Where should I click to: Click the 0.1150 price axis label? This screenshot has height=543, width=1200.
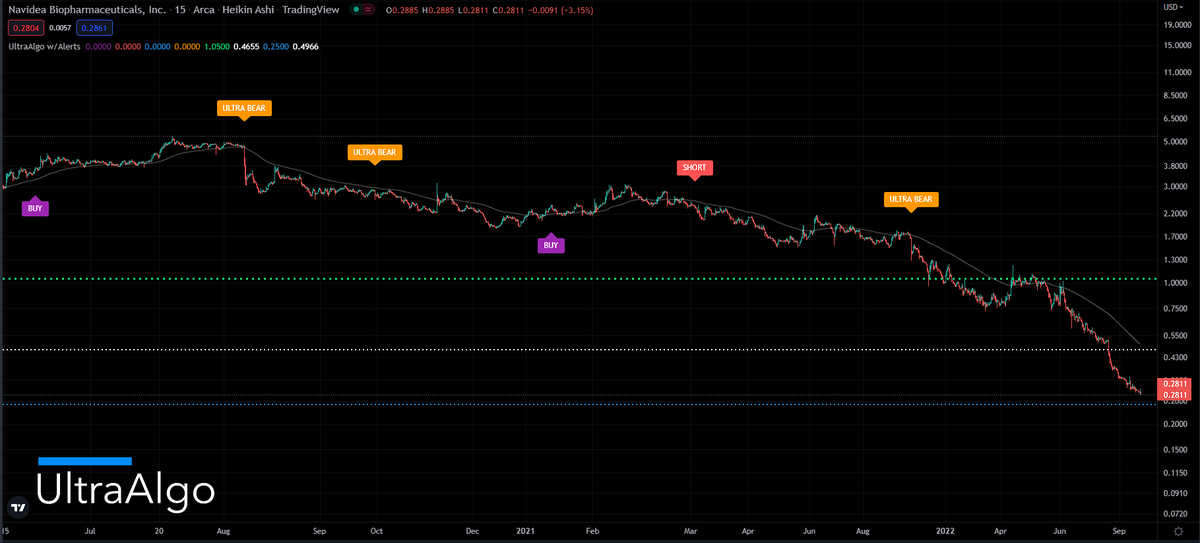[x=1176, y=471]
